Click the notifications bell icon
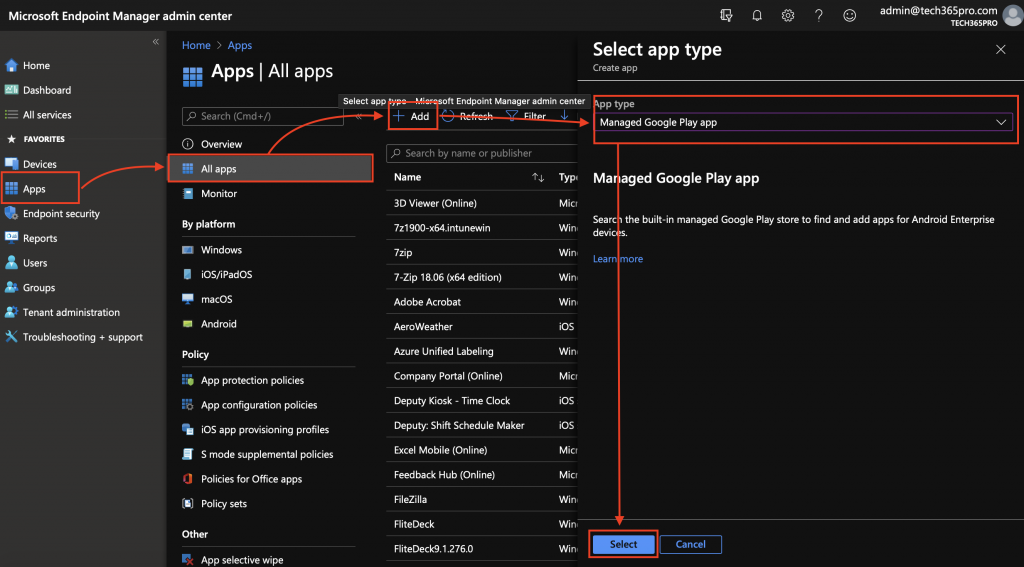Screen dimensions: 1024x567 tap(757, 15)
